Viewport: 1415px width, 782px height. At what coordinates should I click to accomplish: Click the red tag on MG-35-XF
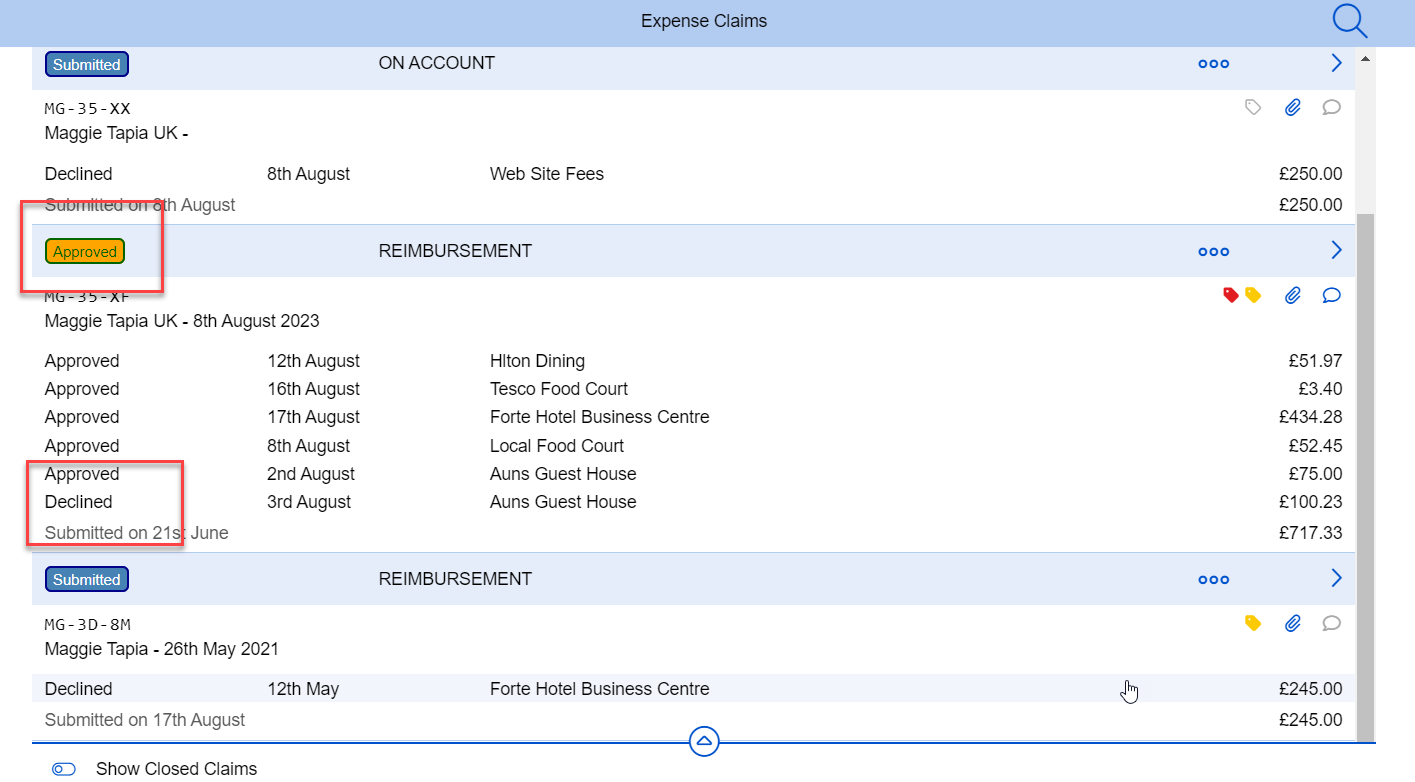tap(1231, 295)
